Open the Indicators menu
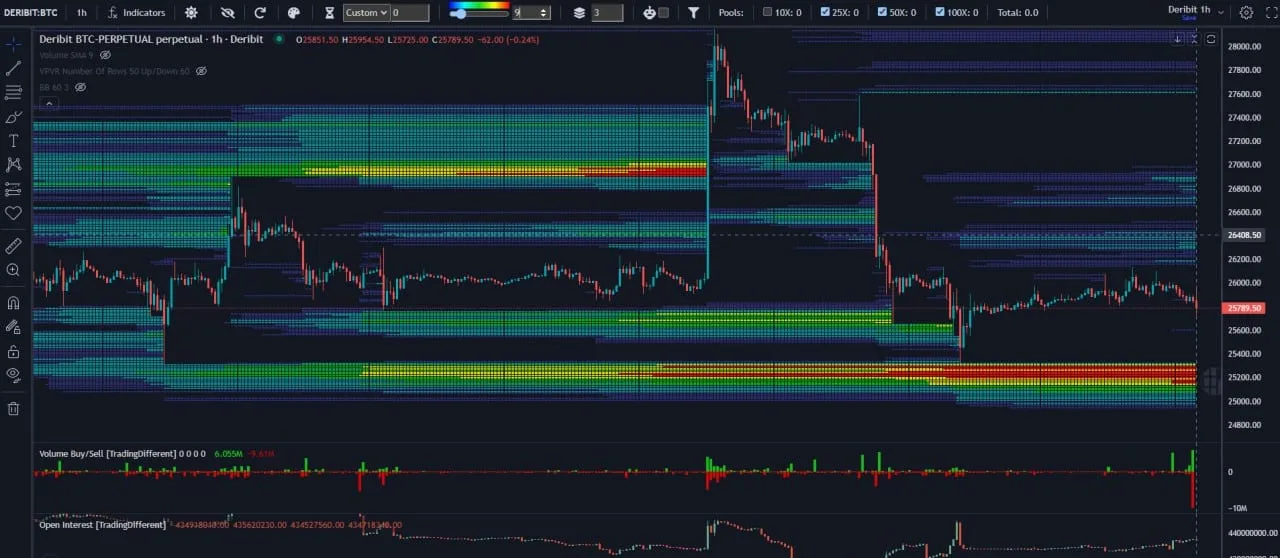This screenshot has height=558, width=1280. click(x=137, y=13)
